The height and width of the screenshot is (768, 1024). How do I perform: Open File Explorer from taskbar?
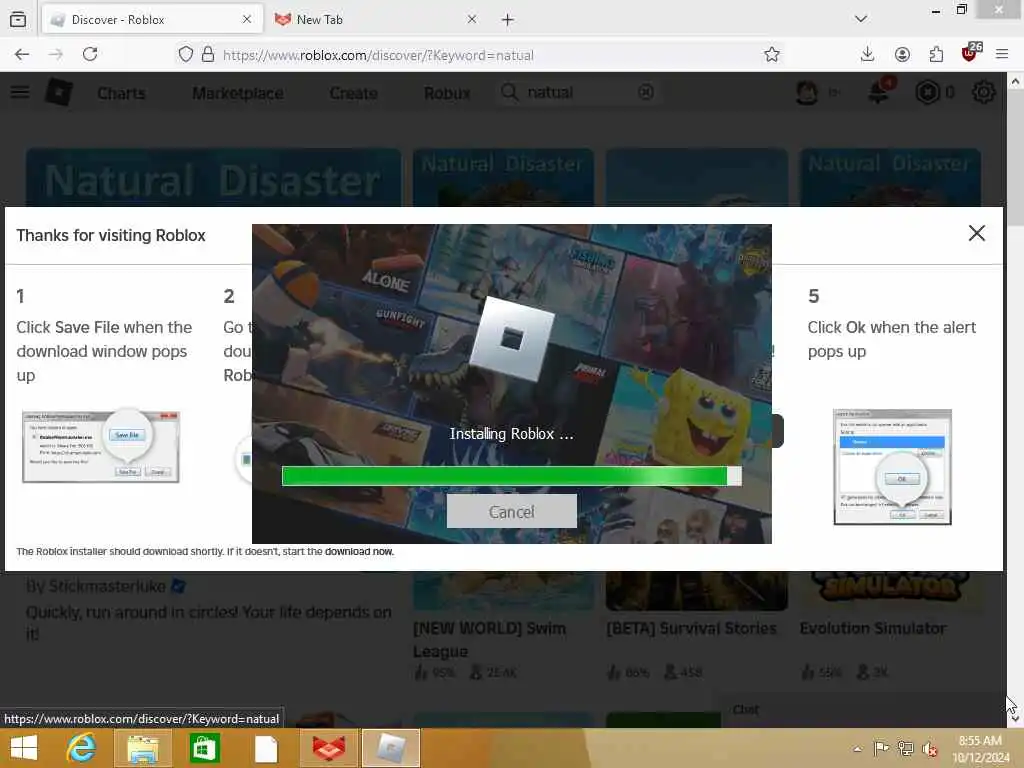click(142, 748)
